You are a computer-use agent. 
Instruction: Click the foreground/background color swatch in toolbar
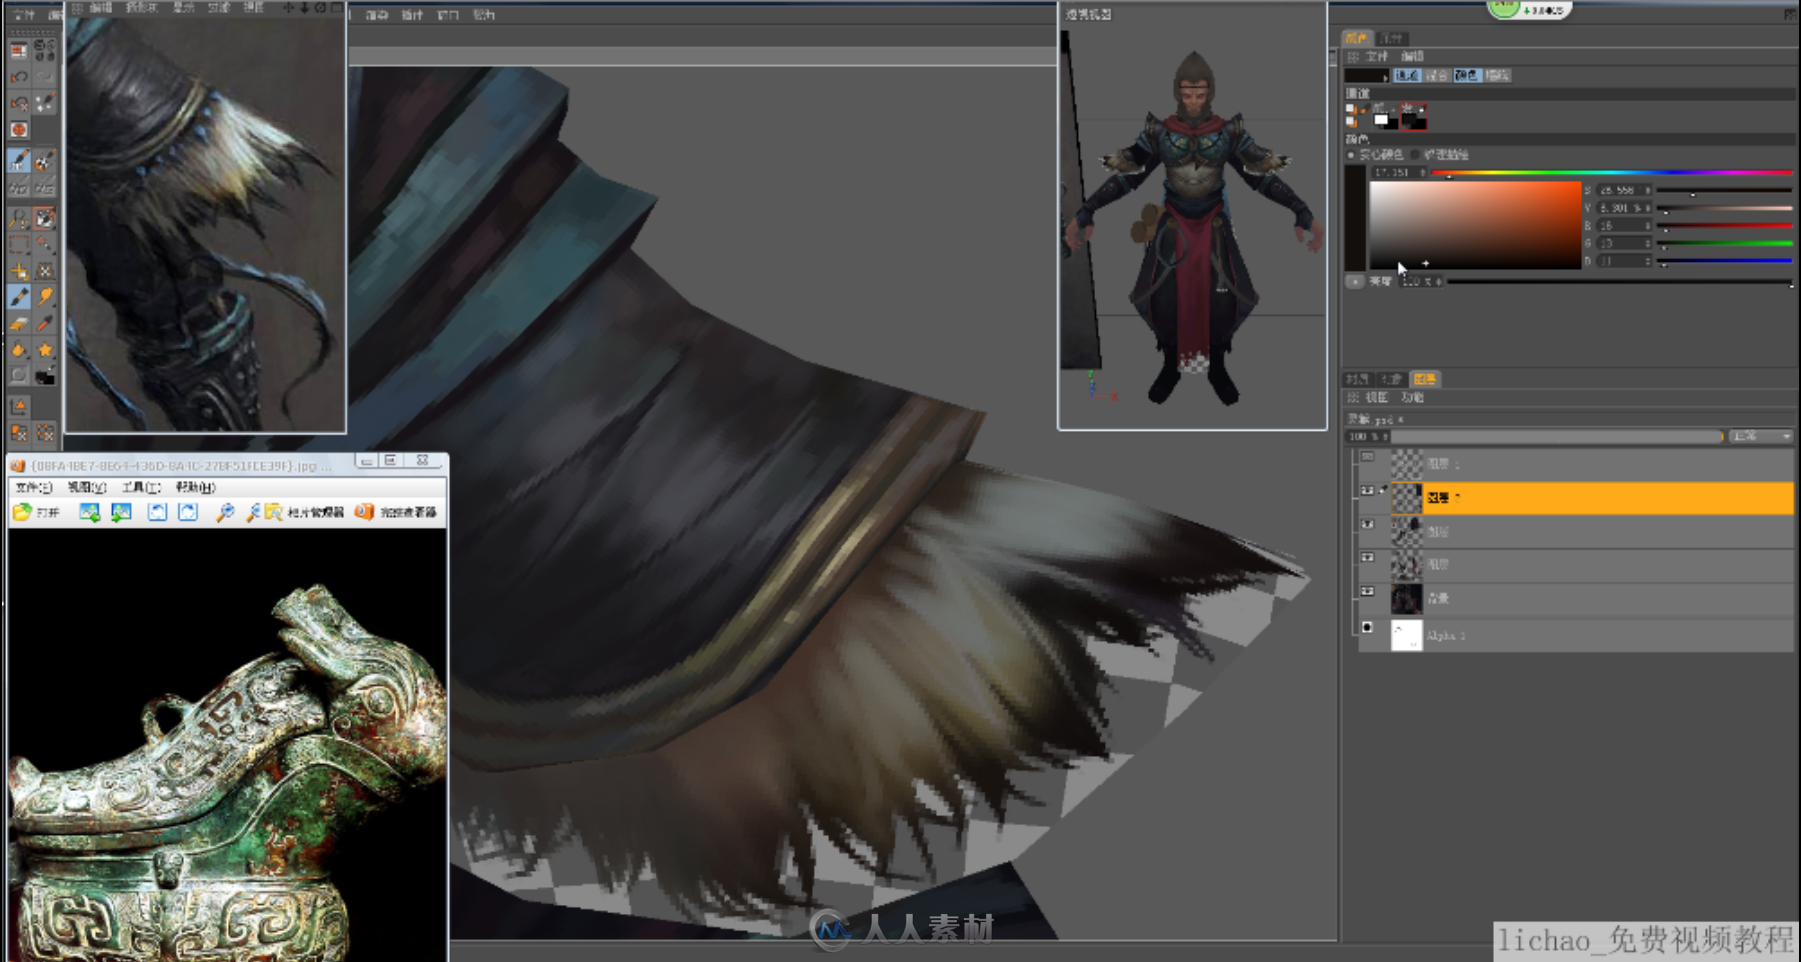pos(45,376)
